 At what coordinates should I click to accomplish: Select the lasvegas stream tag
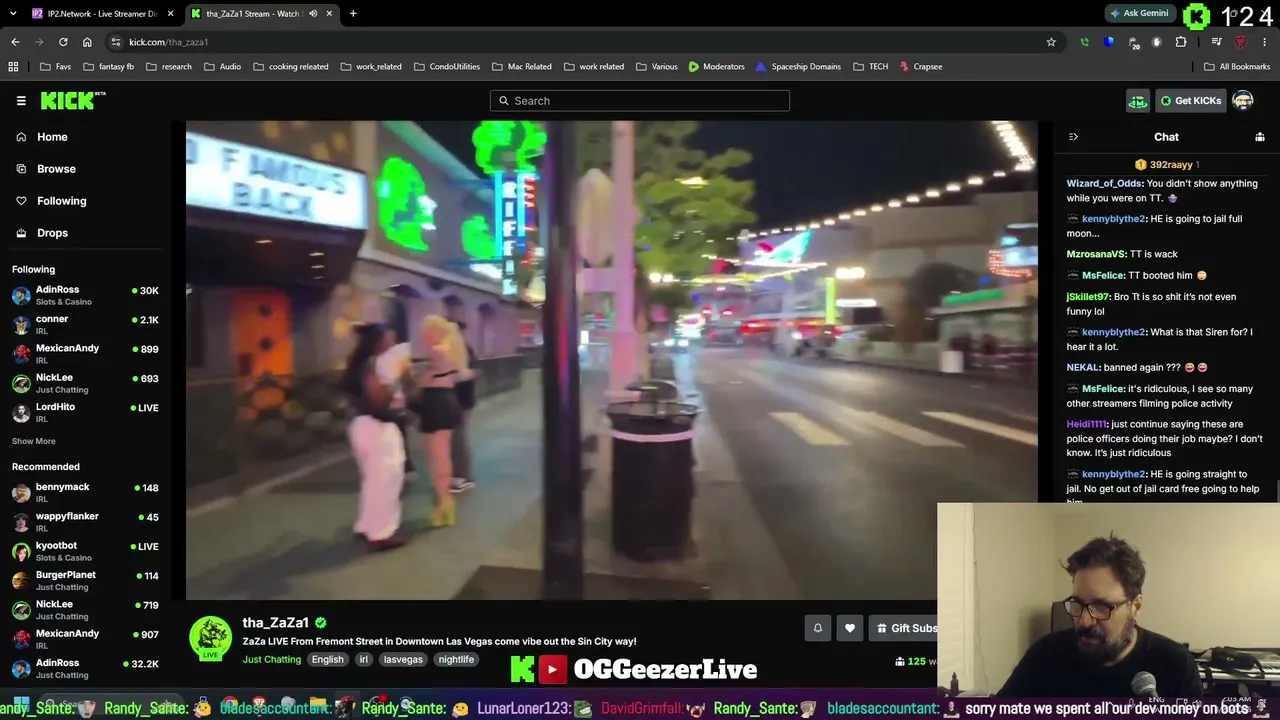[x=403, y=660]
